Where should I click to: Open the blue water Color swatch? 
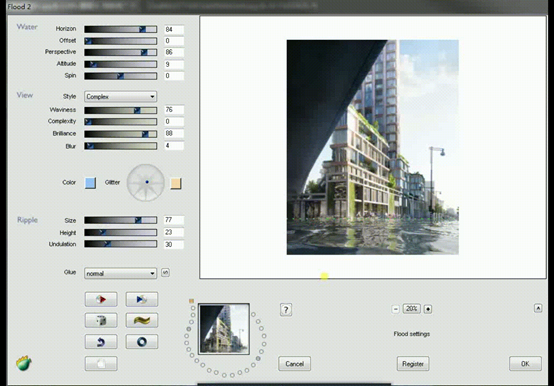click(90, 183)
